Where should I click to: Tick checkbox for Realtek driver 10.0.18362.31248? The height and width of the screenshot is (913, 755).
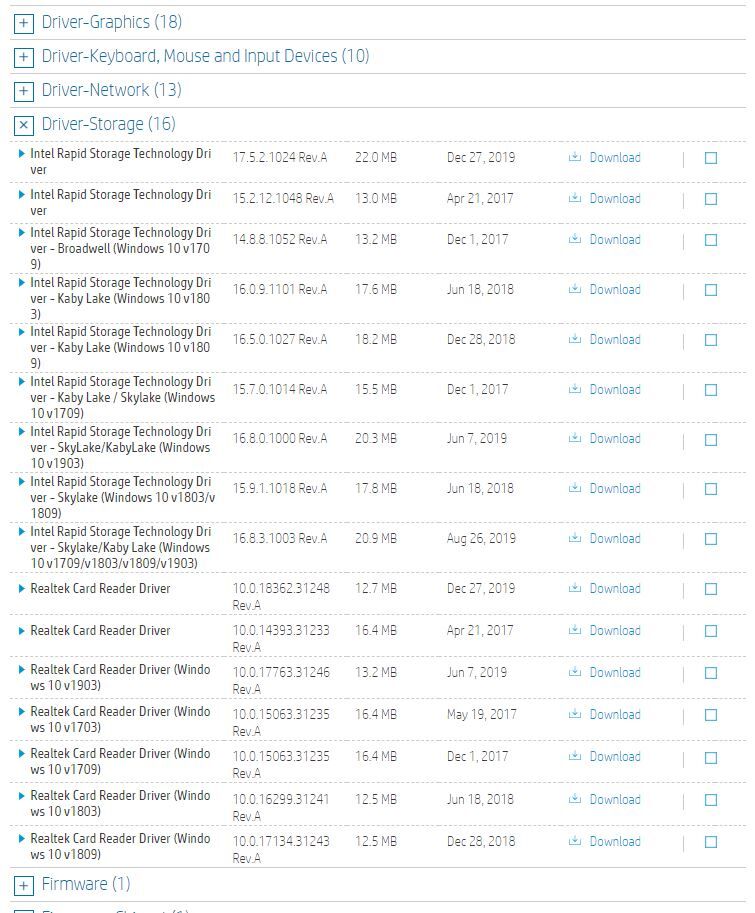(x=711, y=589)
